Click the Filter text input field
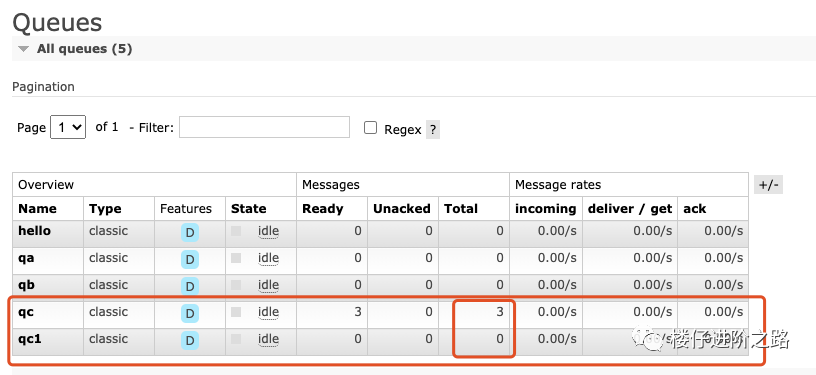This screenshot has width=816, height=375. coord(264,127)
